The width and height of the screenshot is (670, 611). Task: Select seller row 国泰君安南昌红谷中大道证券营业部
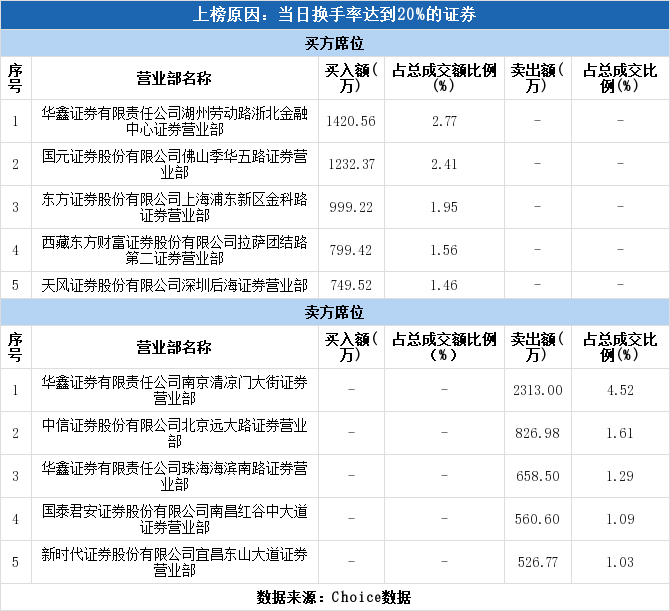[x=335, y=519]
